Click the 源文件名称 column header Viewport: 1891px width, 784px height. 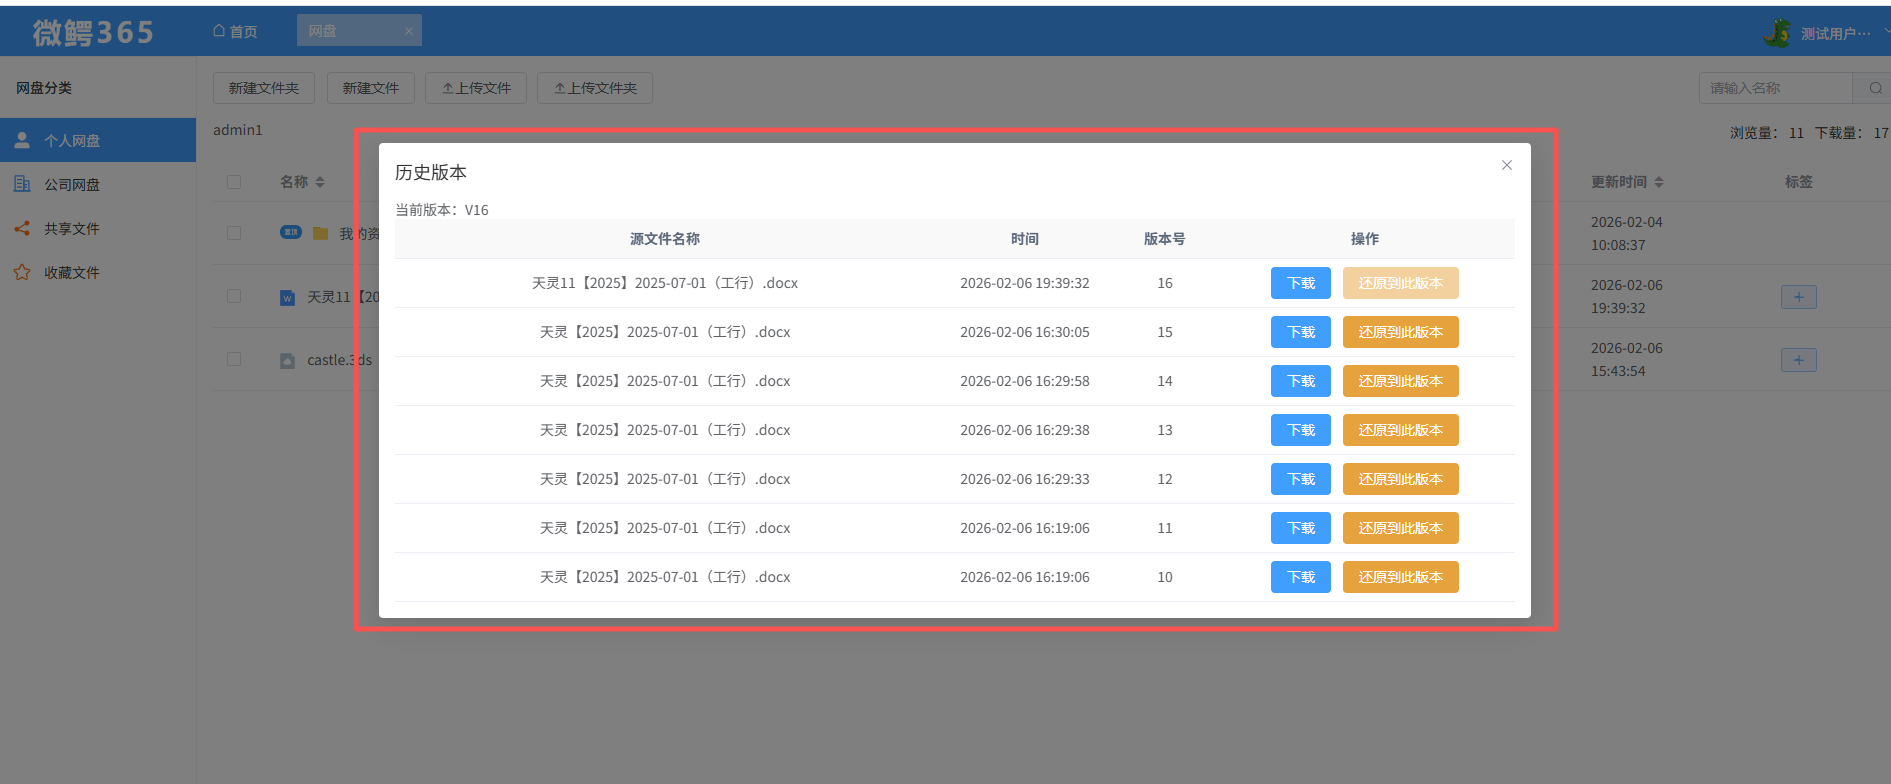(x=665, y=239)
